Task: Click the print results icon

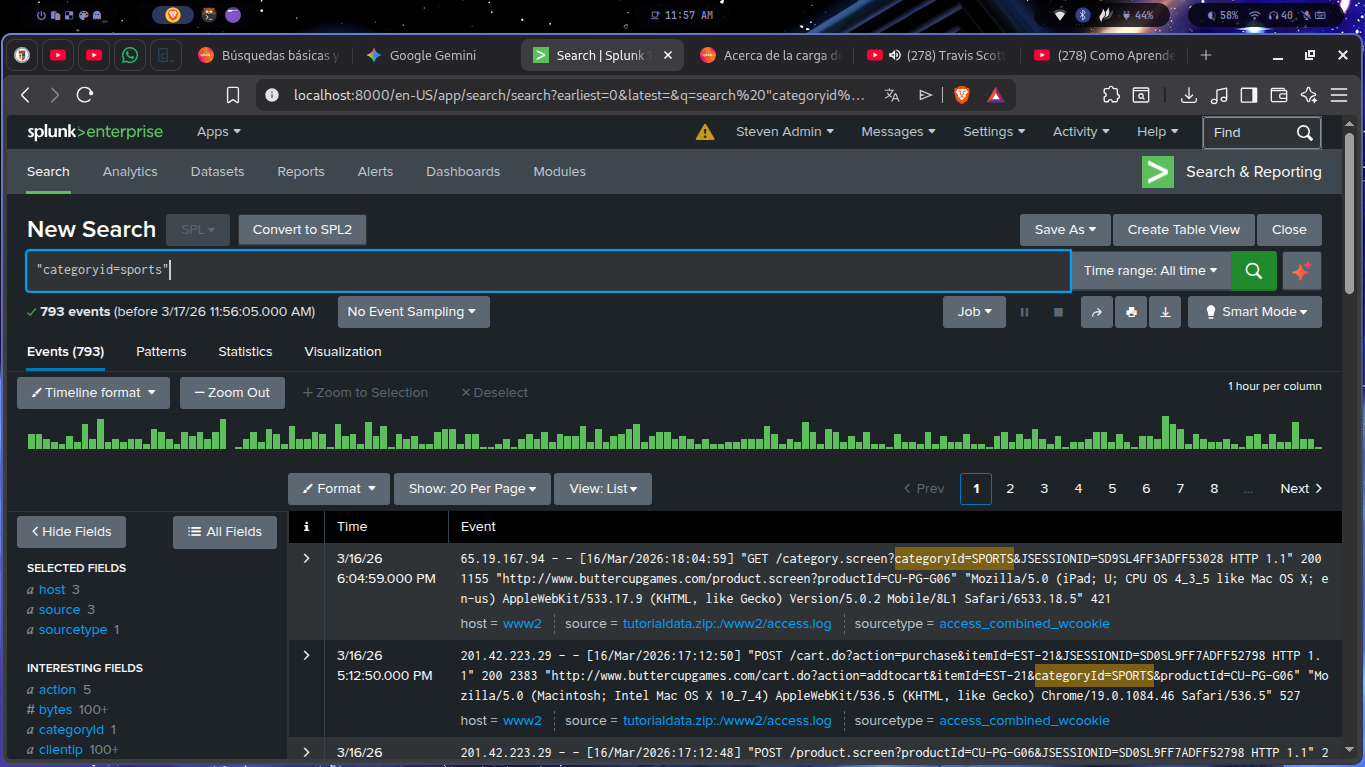Action: [1131, 312]
